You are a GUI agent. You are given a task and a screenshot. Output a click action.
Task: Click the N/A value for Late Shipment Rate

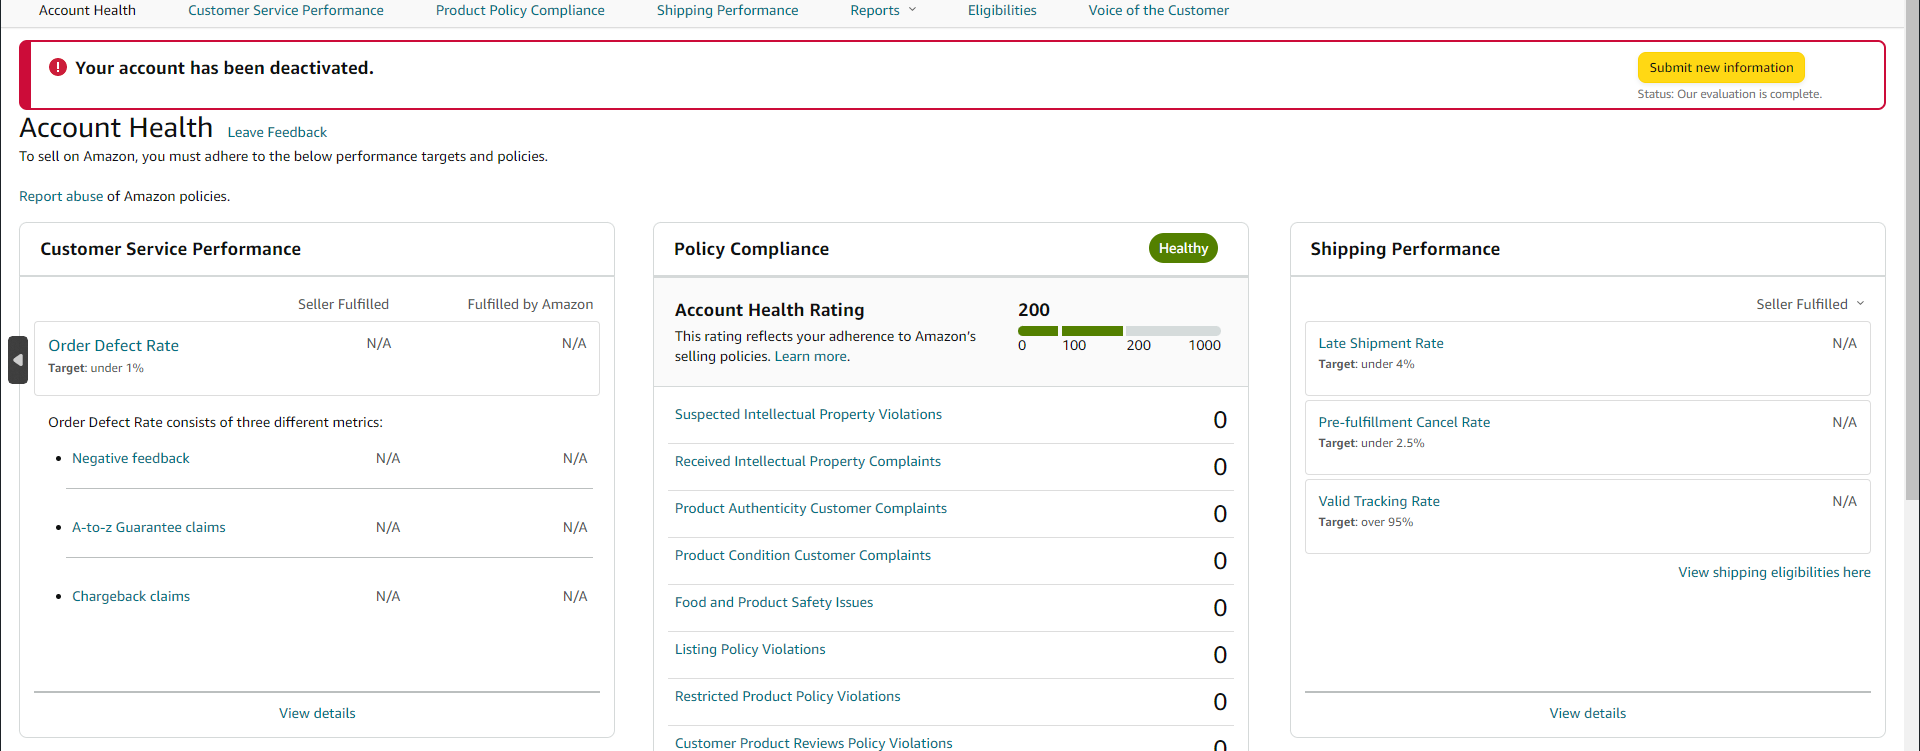[x=1844, y=343]
